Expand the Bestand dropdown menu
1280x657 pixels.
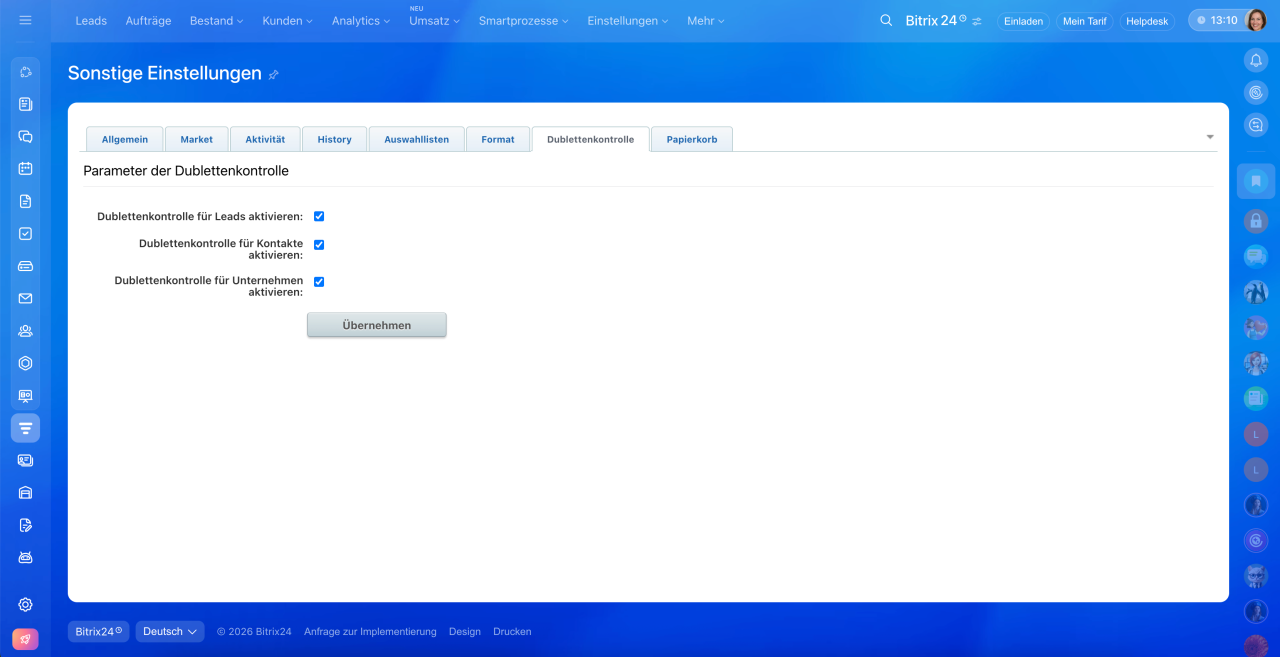pos(216,21)
